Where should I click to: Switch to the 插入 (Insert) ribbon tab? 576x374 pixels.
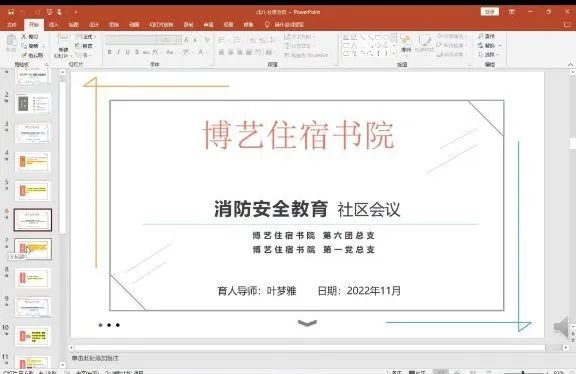click(x=54, y=25)
